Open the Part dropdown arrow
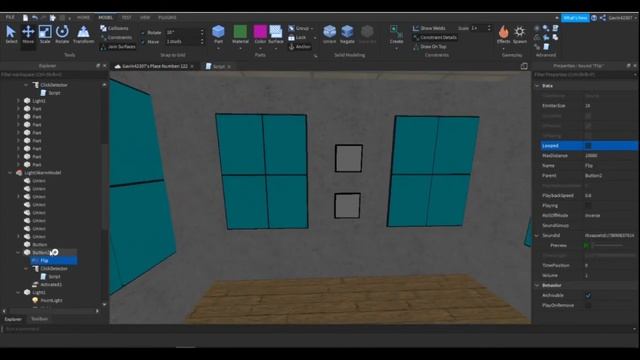 (218, 49)
